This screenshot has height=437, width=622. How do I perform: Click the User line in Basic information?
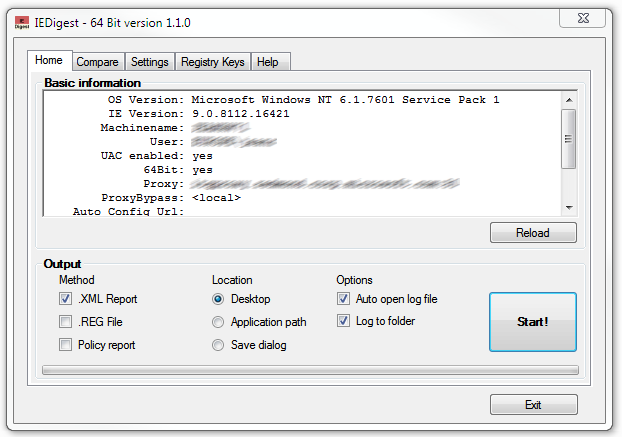pos(213,142)
